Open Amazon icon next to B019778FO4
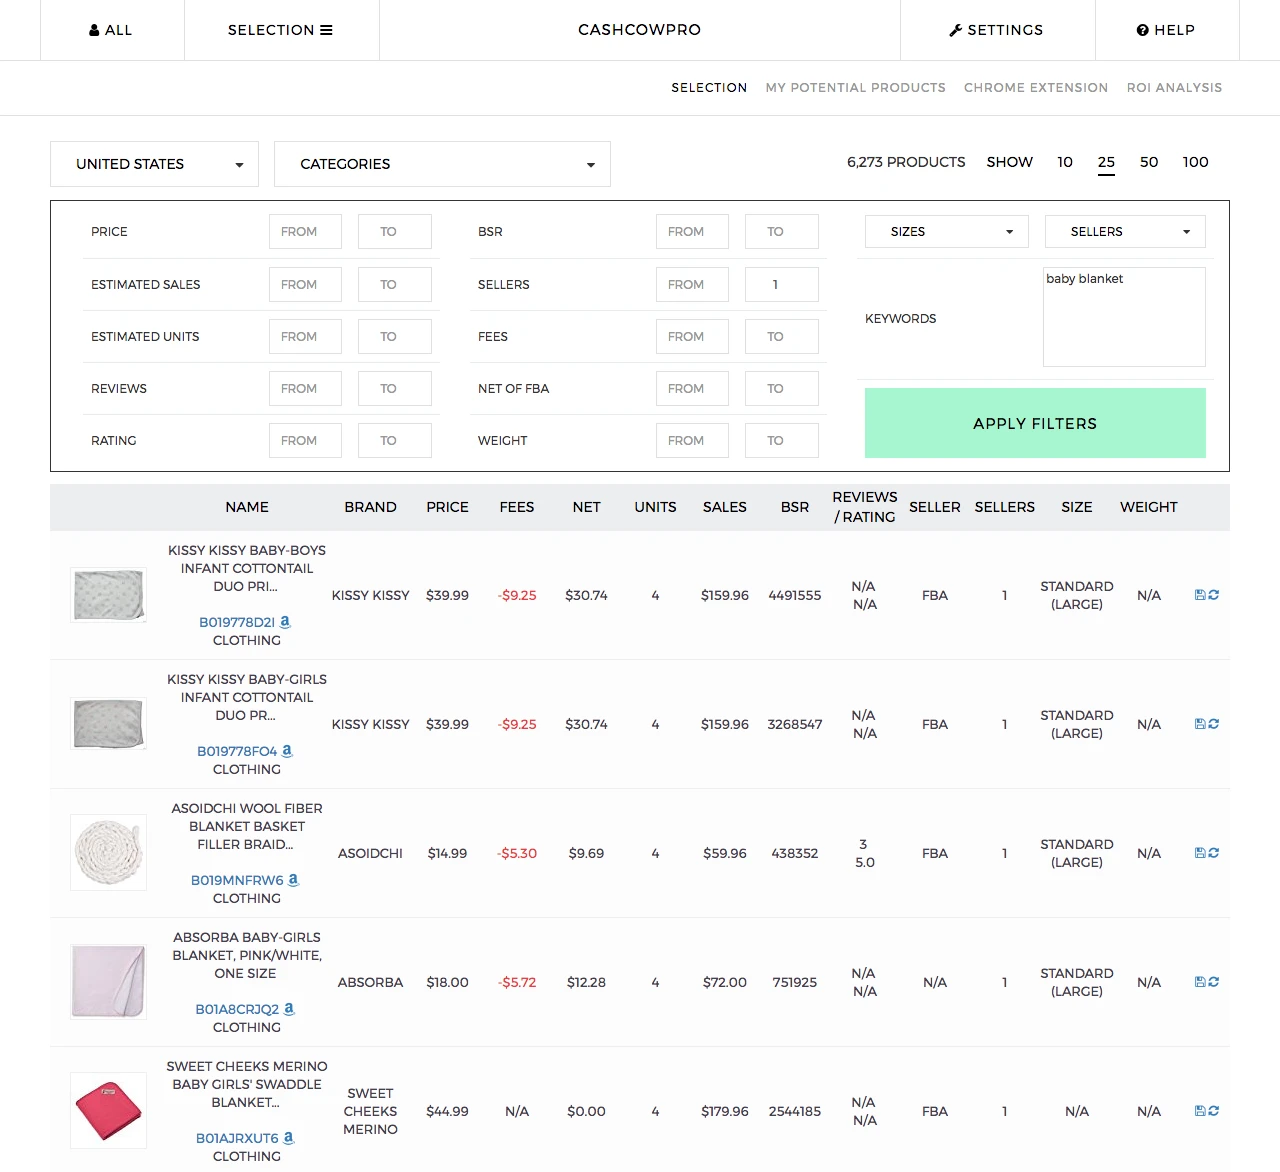The height and width of the screenshot is (1172, 1280). click(x=287, y=751)
